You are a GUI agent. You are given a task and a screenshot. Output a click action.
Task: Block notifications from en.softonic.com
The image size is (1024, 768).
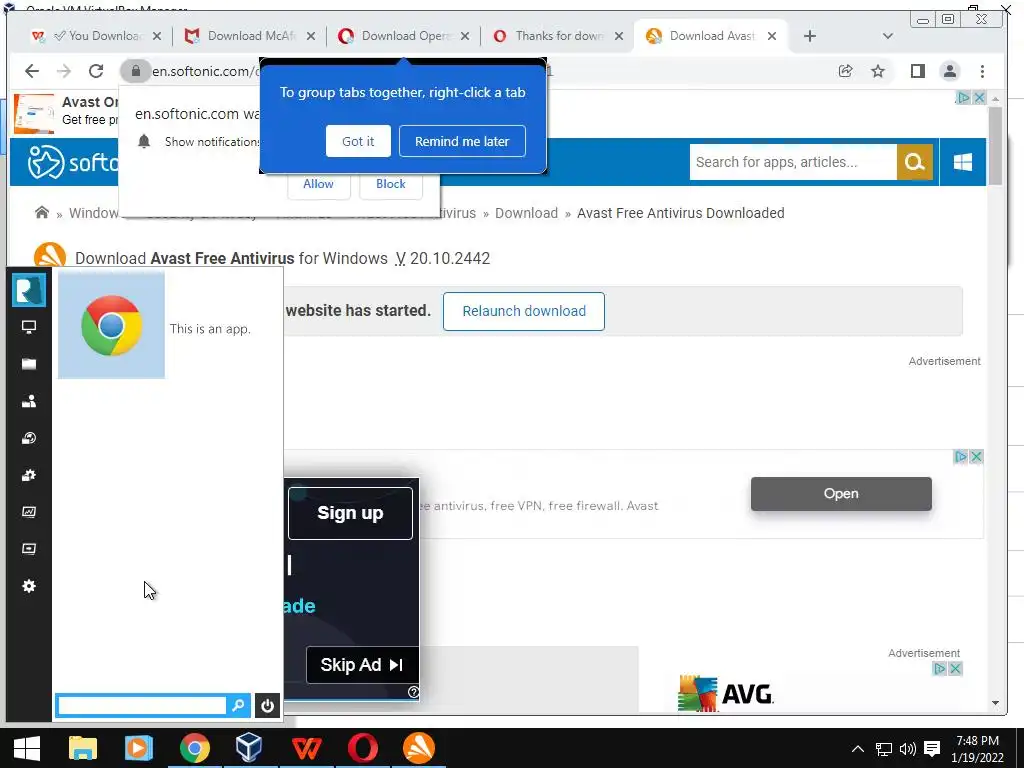tap(391, 185)
